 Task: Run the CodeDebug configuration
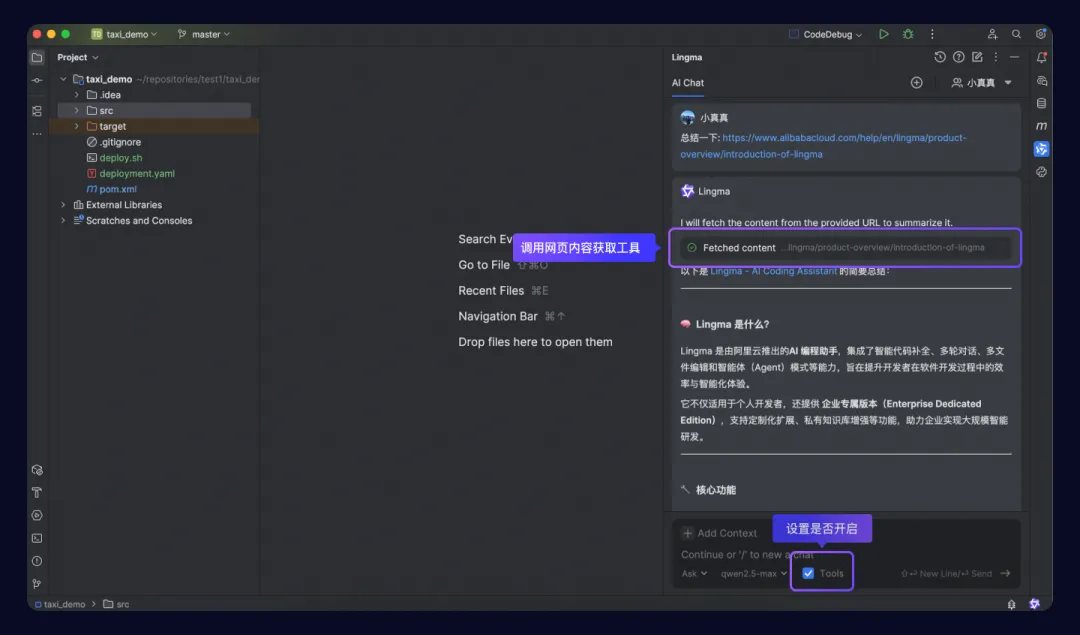884,34
